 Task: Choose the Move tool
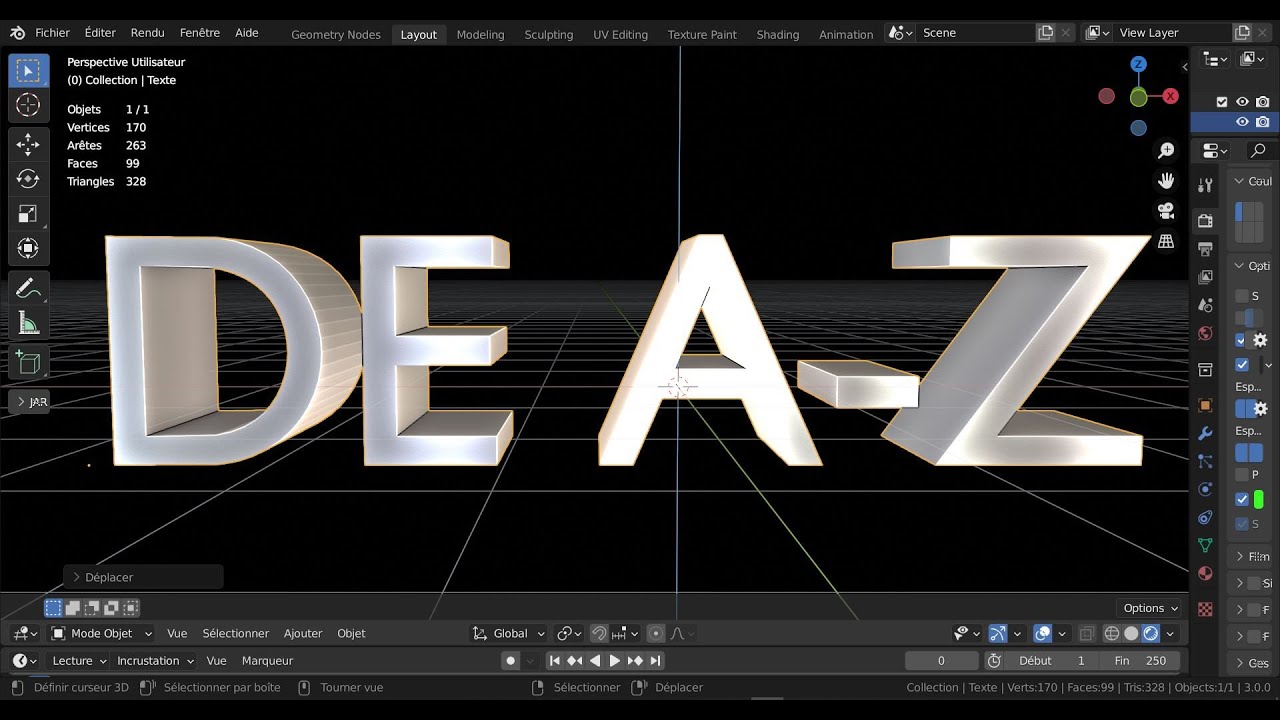pyautogui.click(x=28, y=145)
